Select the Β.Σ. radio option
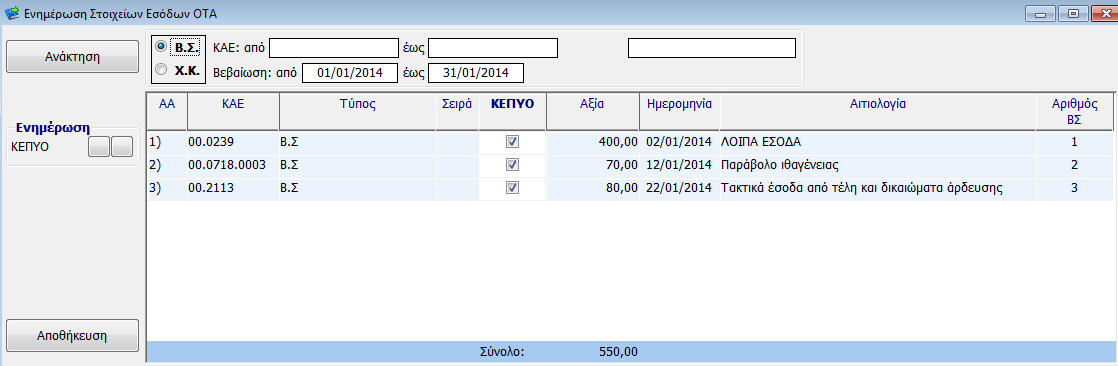The image size is (1118, 366). point(161,46)
